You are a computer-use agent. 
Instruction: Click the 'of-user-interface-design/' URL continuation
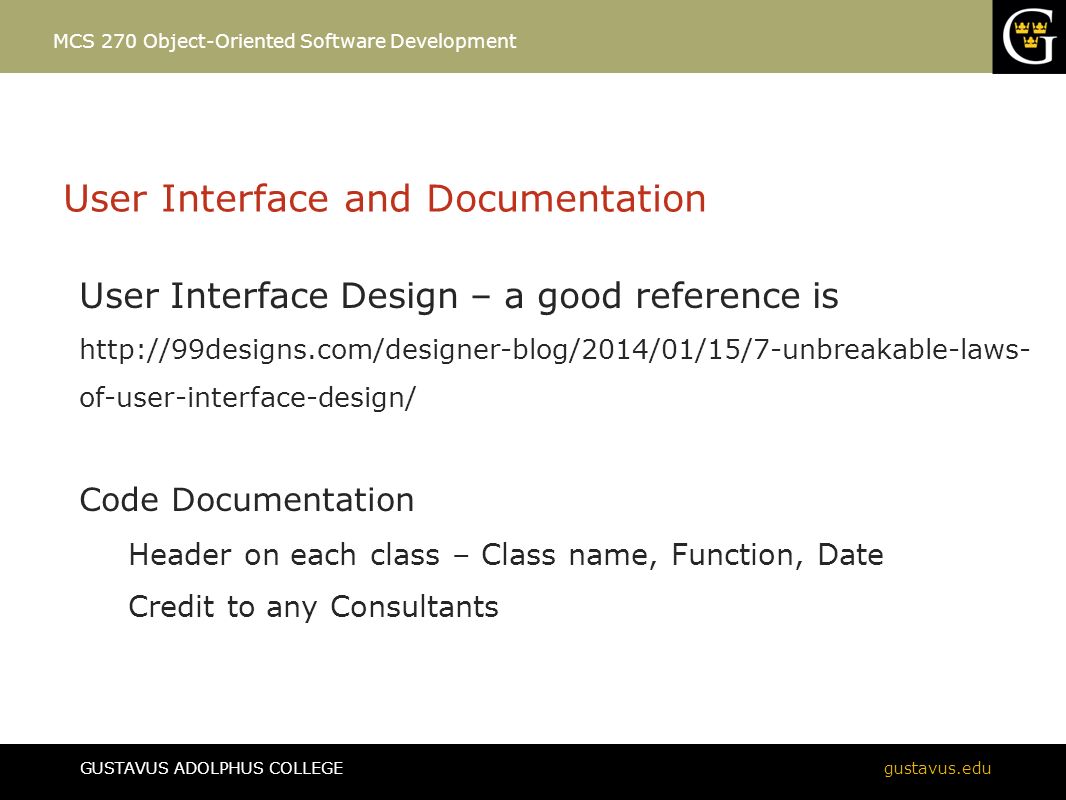tap(247, 398)
